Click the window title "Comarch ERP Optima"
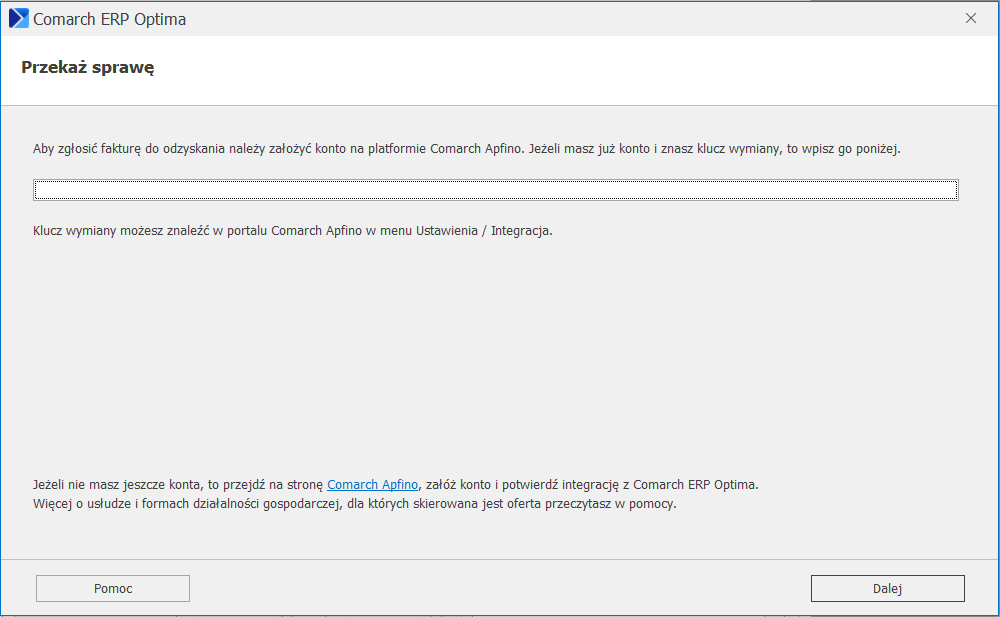Viewport: 1000px width, 617px height. pos(110,19)
